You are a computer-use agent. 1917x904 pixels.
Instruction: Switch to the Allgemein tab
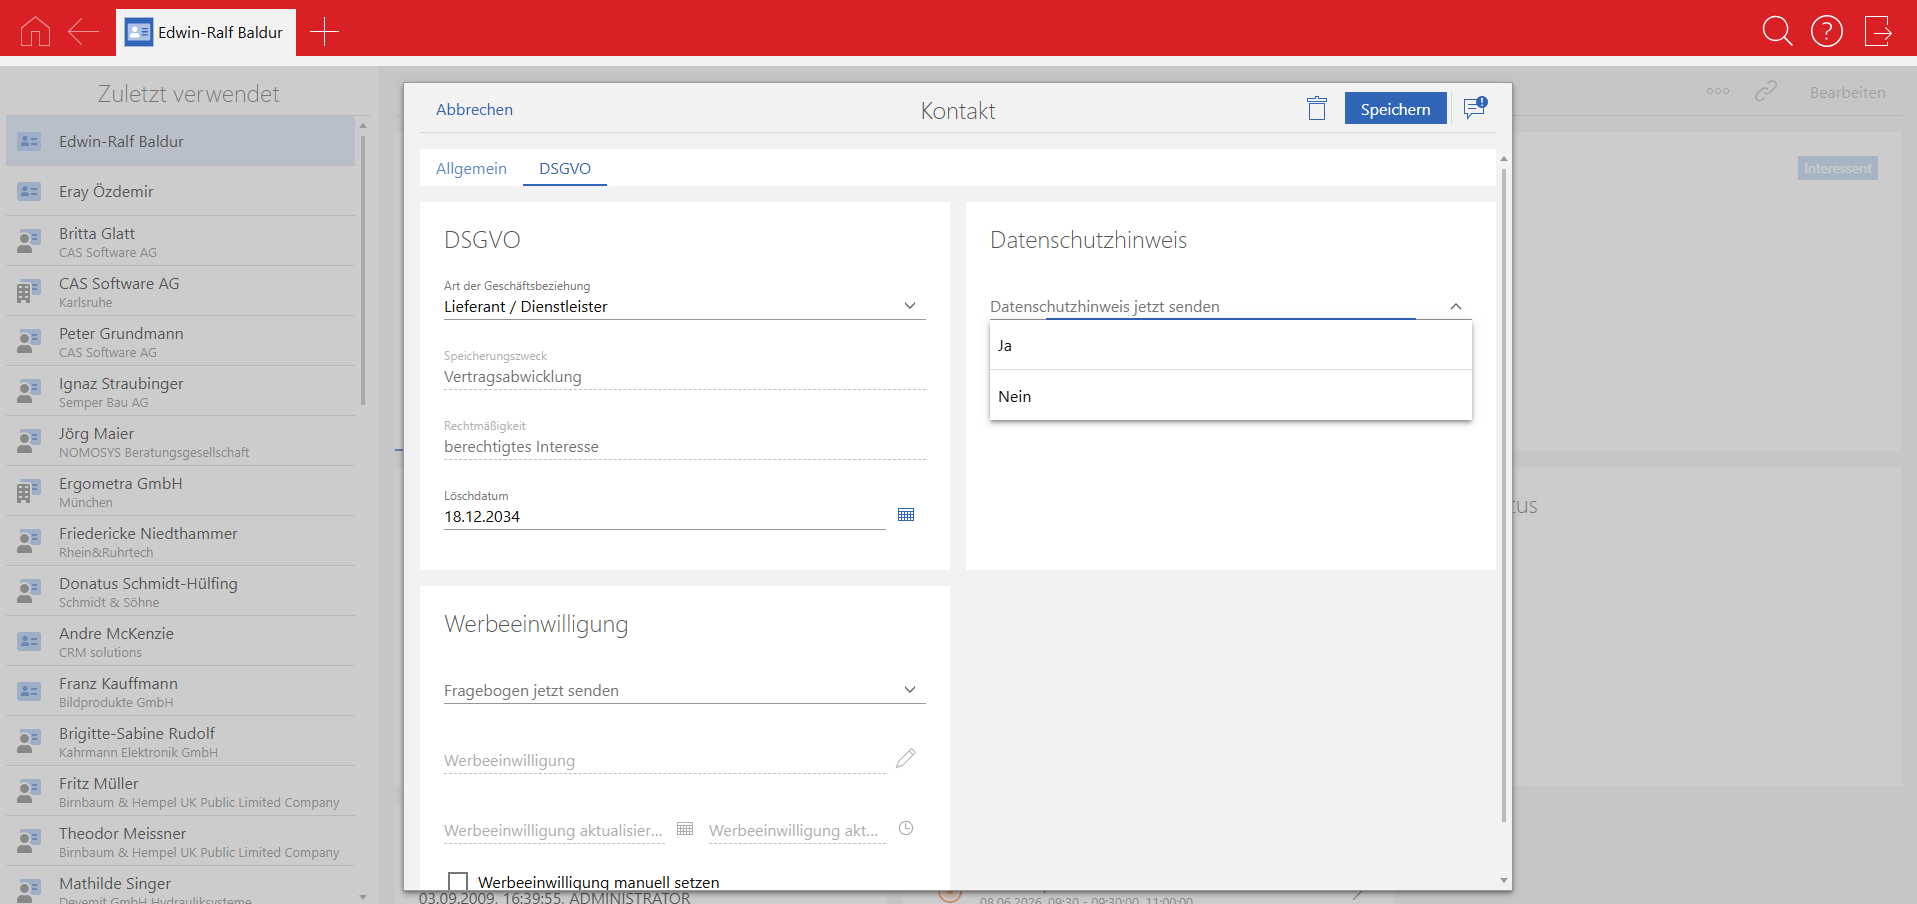point(471,168)
